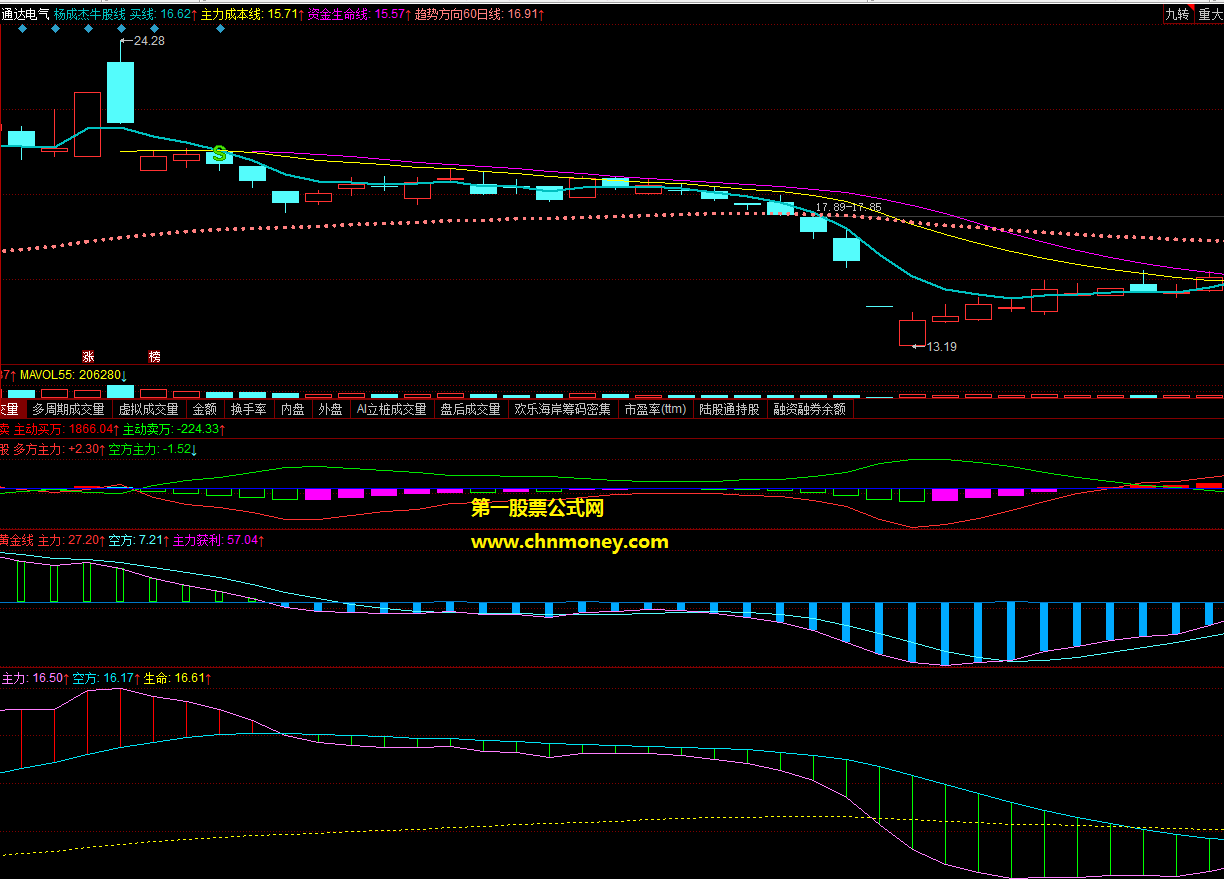Open the 外盘 tab

[x=330, y=409]
